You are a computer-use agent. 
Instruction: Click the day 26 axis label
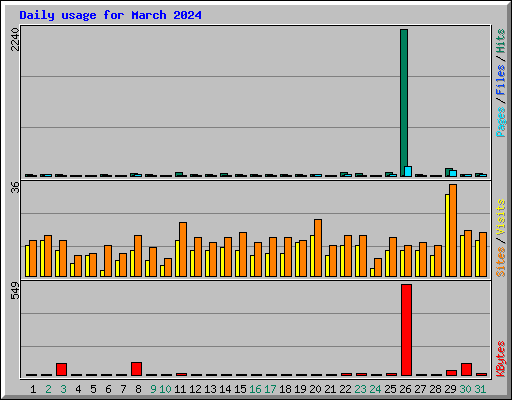405,389
